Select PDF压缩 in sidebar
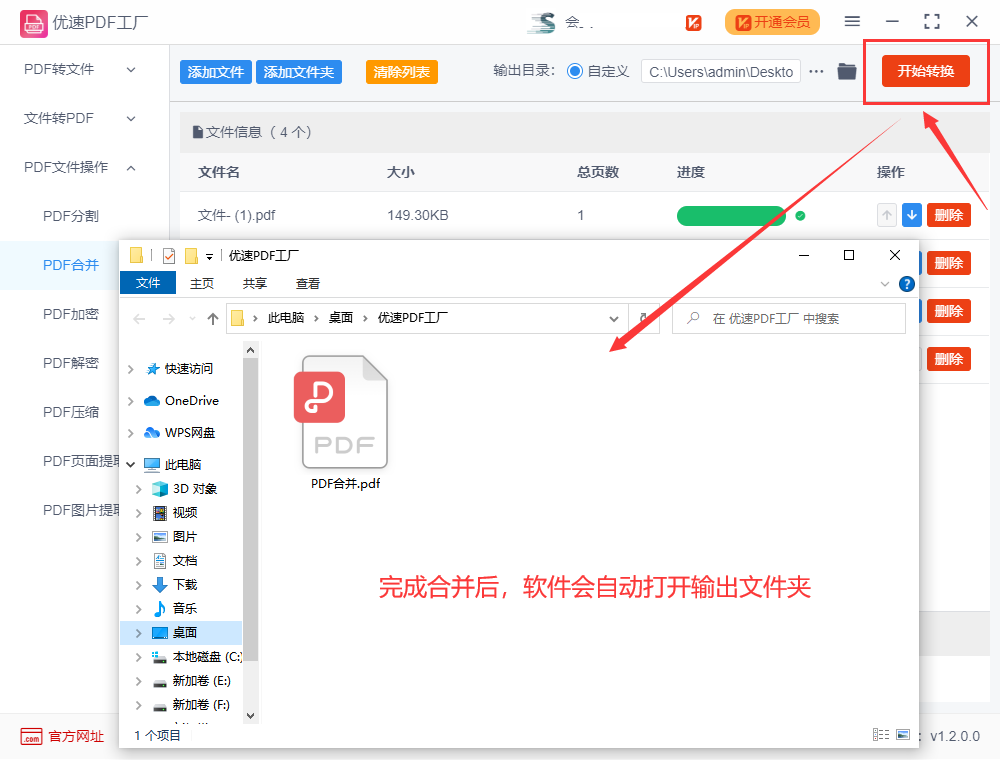Screen dimensions: 1000x760 pyautogui.click(x=71, y=413)
